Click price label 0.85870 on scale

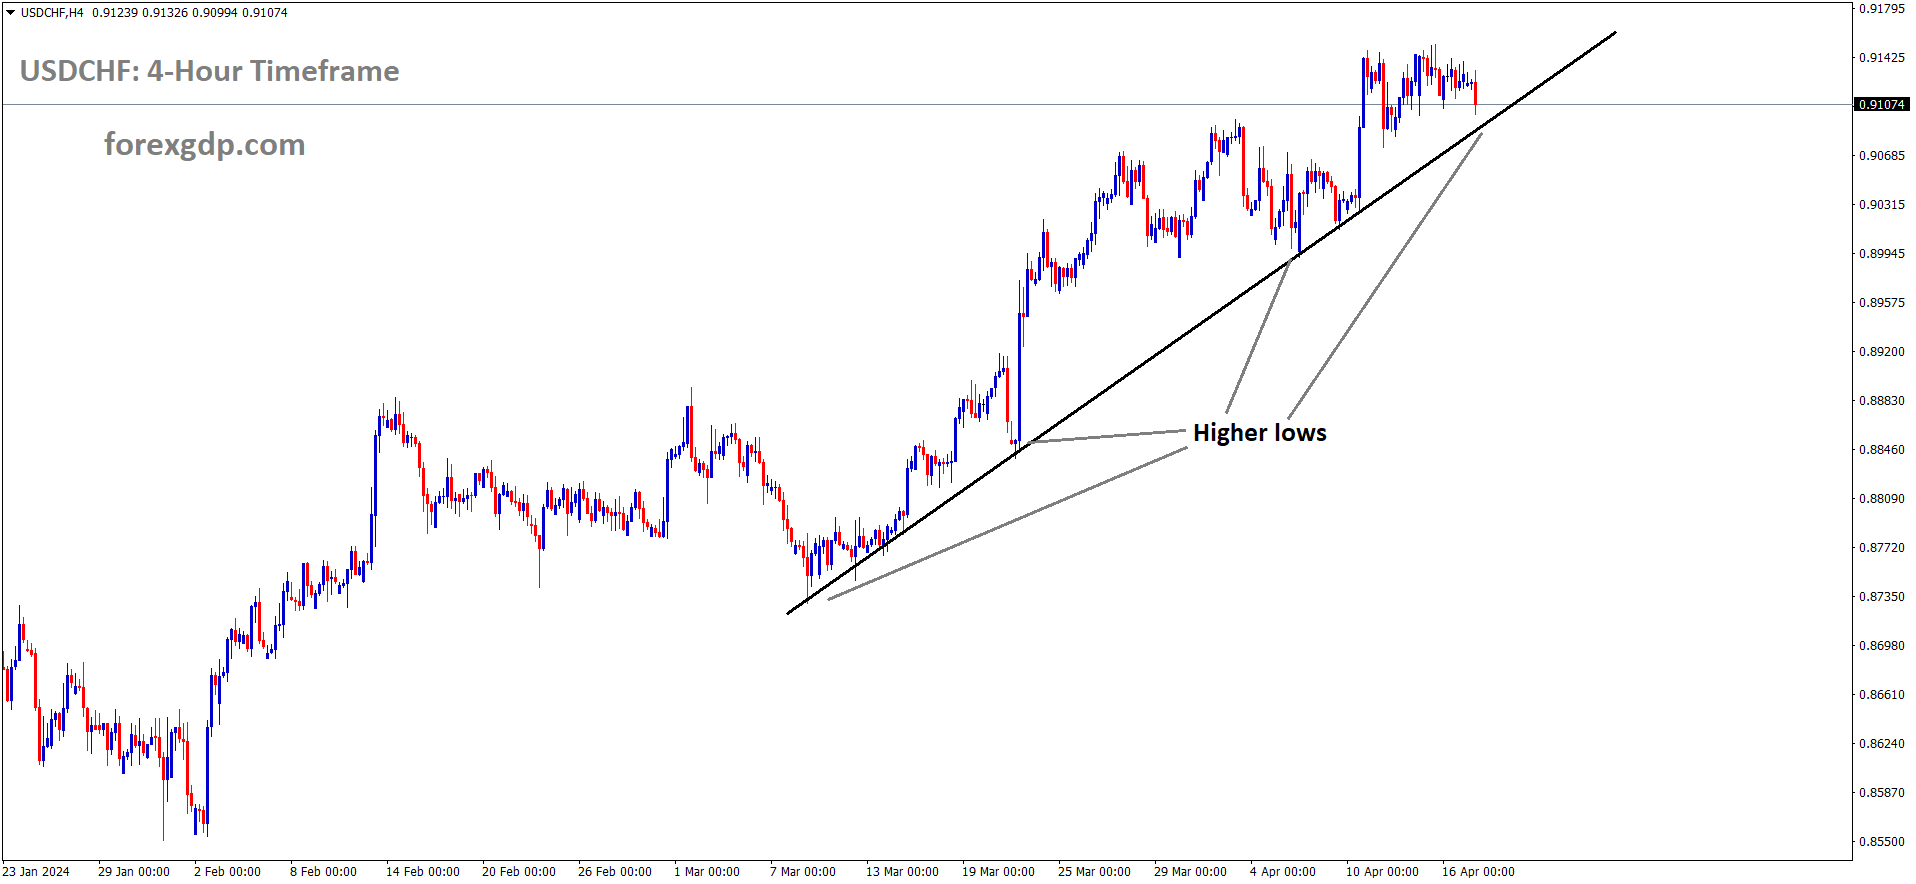[1881, 793]
